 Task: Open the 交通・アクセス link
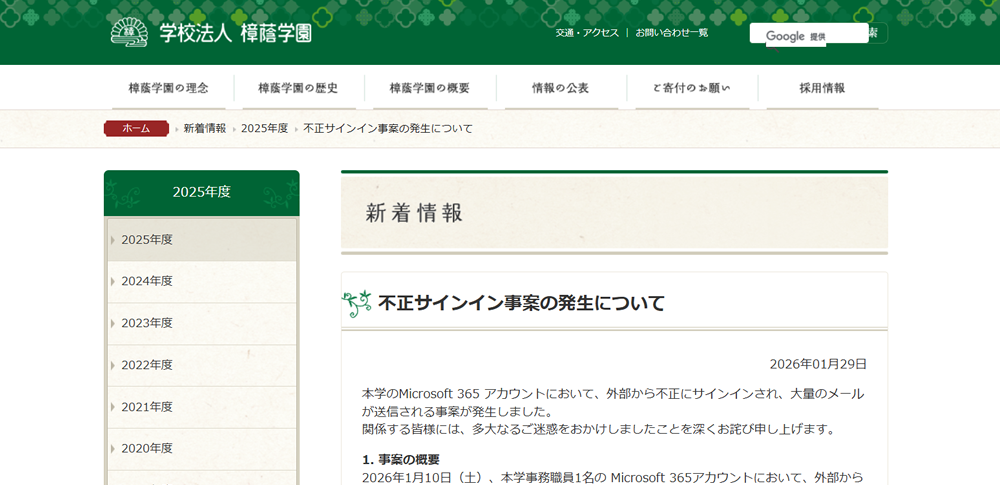(587, 33)
